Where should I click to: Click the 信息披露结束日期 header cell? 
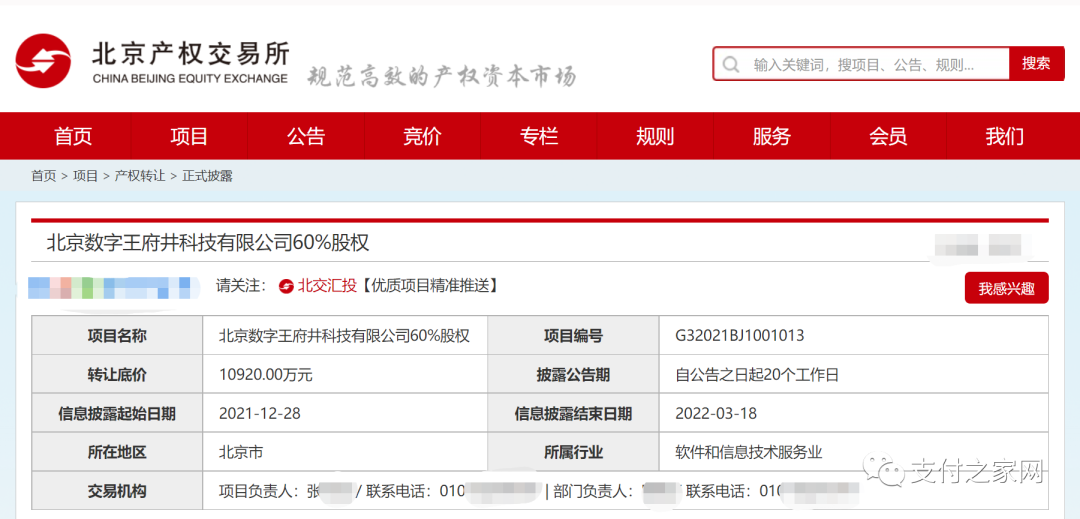point(573,414)
